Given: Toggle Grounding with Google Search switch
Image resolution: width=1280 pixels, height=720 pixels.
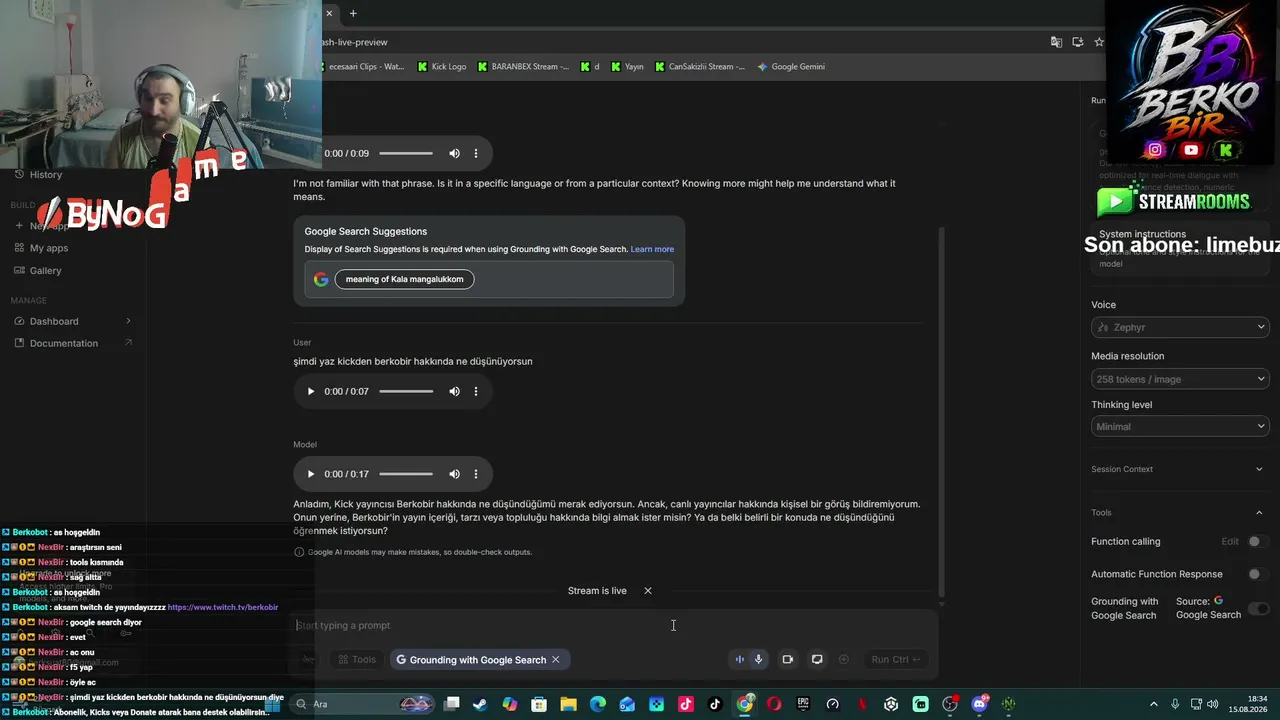Looking at the screenshot, I should (x=1259, y=608).
